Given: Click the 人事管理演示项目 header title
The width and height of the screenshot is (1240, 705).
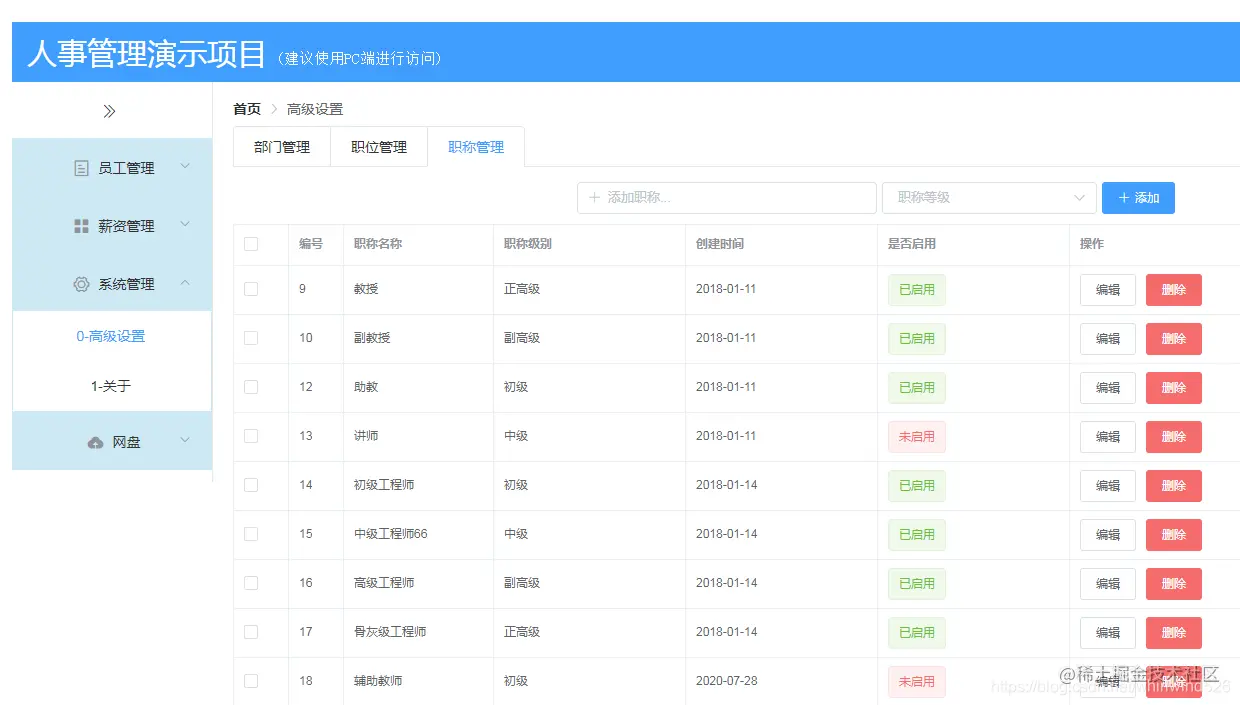Looking at the screenshot, I should [x=147, y=53].
